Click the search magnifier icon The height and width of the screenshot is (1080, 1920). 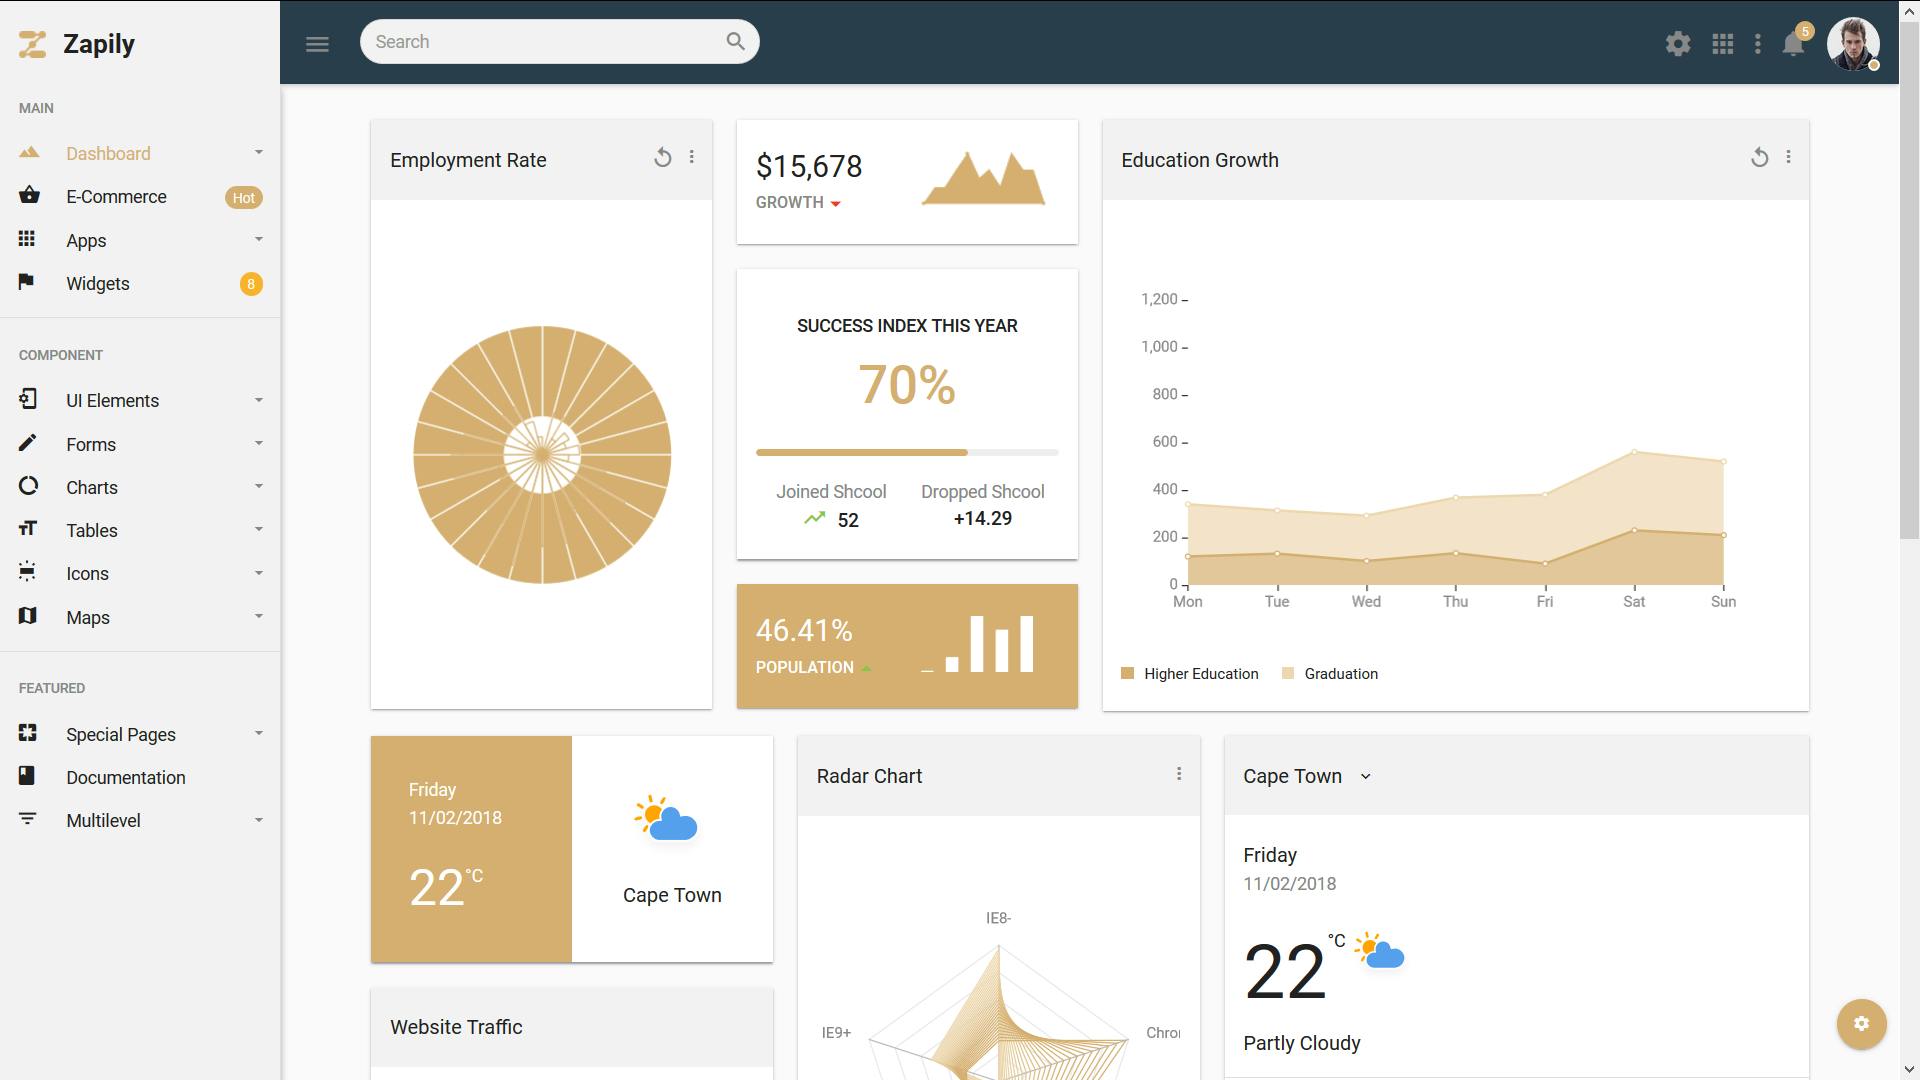pos(735,42)
